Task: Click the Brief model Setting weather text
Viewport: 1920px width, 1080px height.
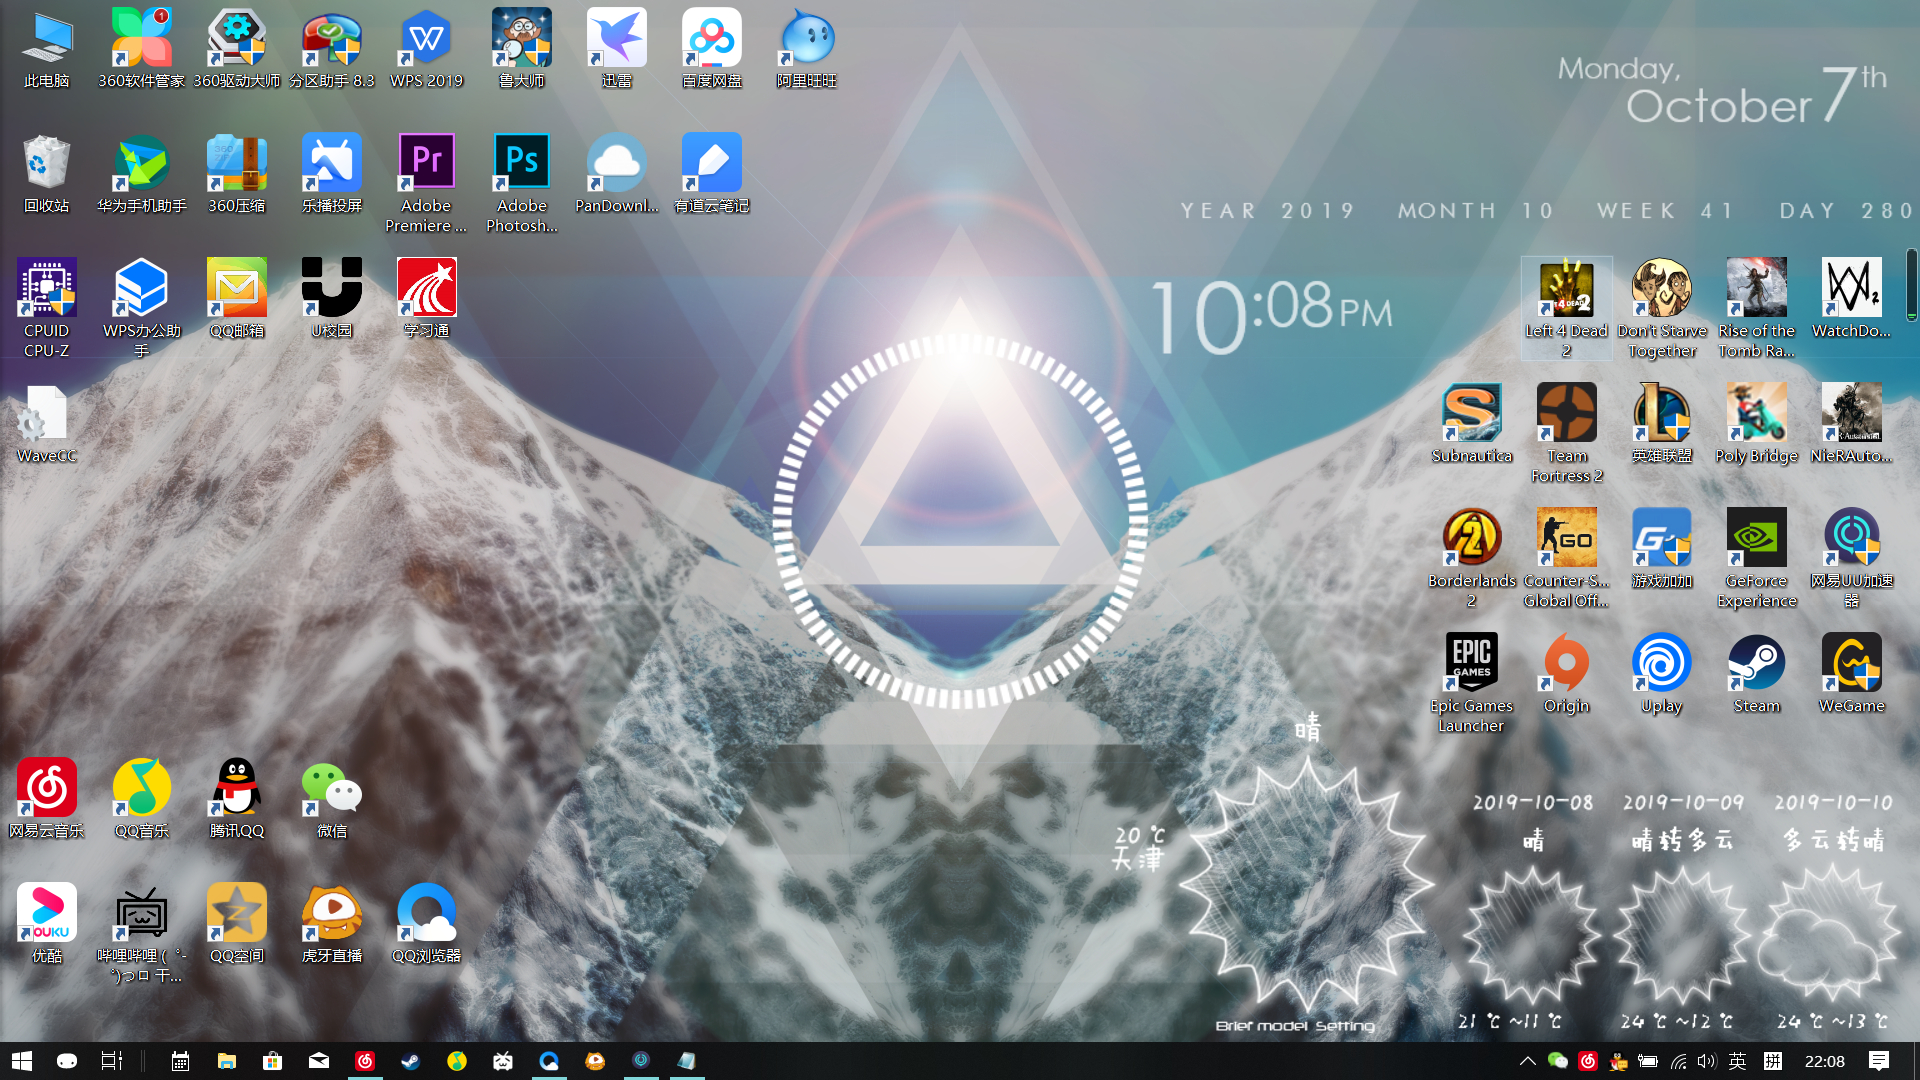Action: 1294,1025
